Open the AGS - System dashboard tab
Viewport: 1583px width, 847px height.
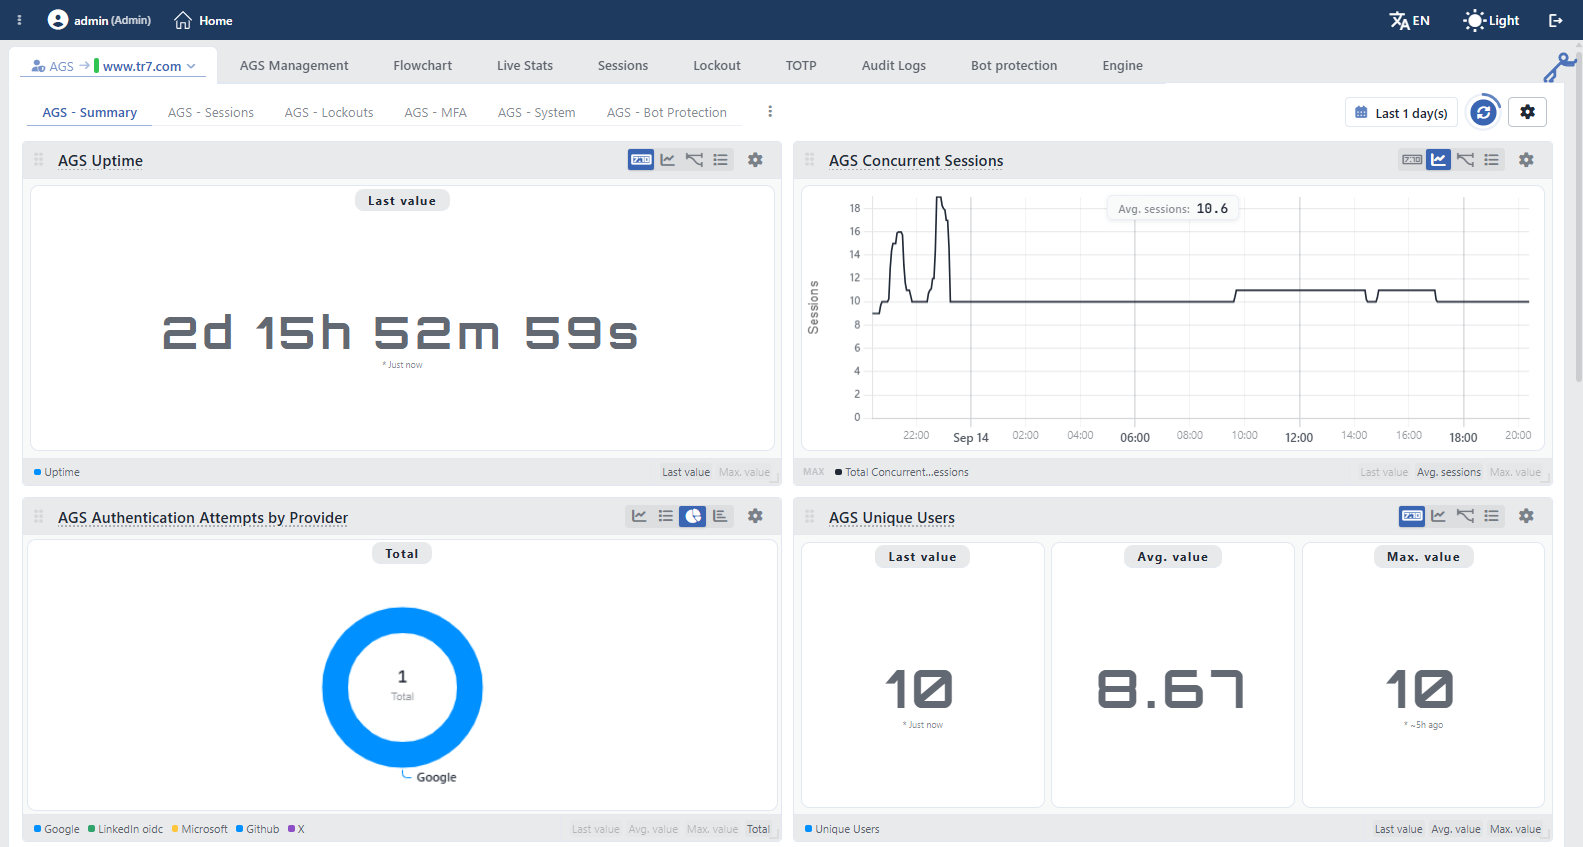pos(537,112)
